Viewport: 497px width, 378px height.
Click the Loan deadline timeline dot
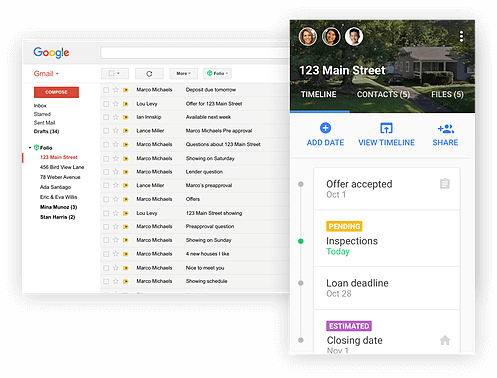click(301, 283)
